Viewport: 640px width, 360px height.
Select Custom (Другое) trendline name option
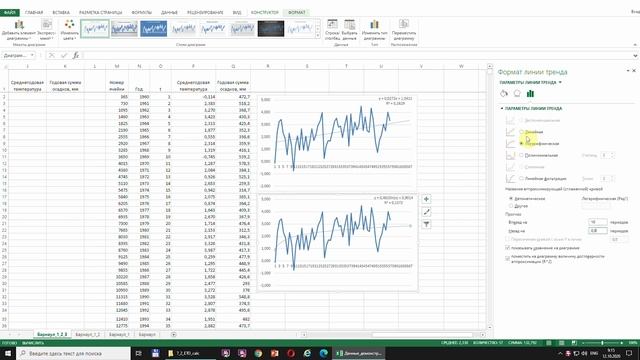click(x=511, y=206)
